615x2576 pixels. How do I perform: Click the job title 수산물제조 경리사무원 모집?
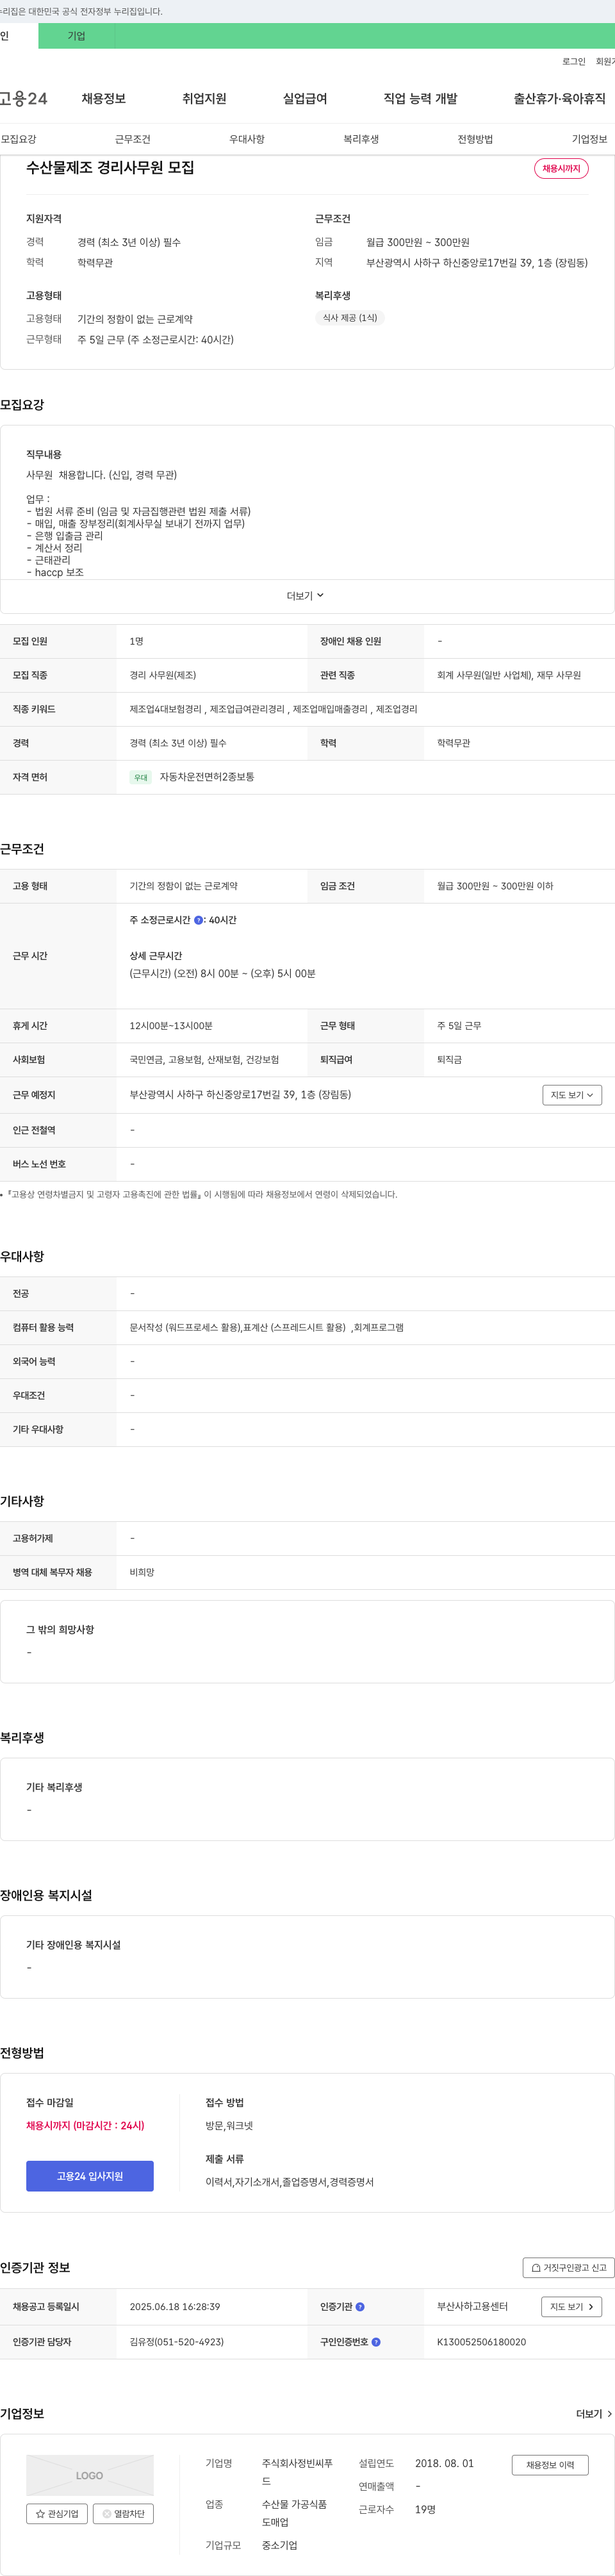click(x=110, y=168)
